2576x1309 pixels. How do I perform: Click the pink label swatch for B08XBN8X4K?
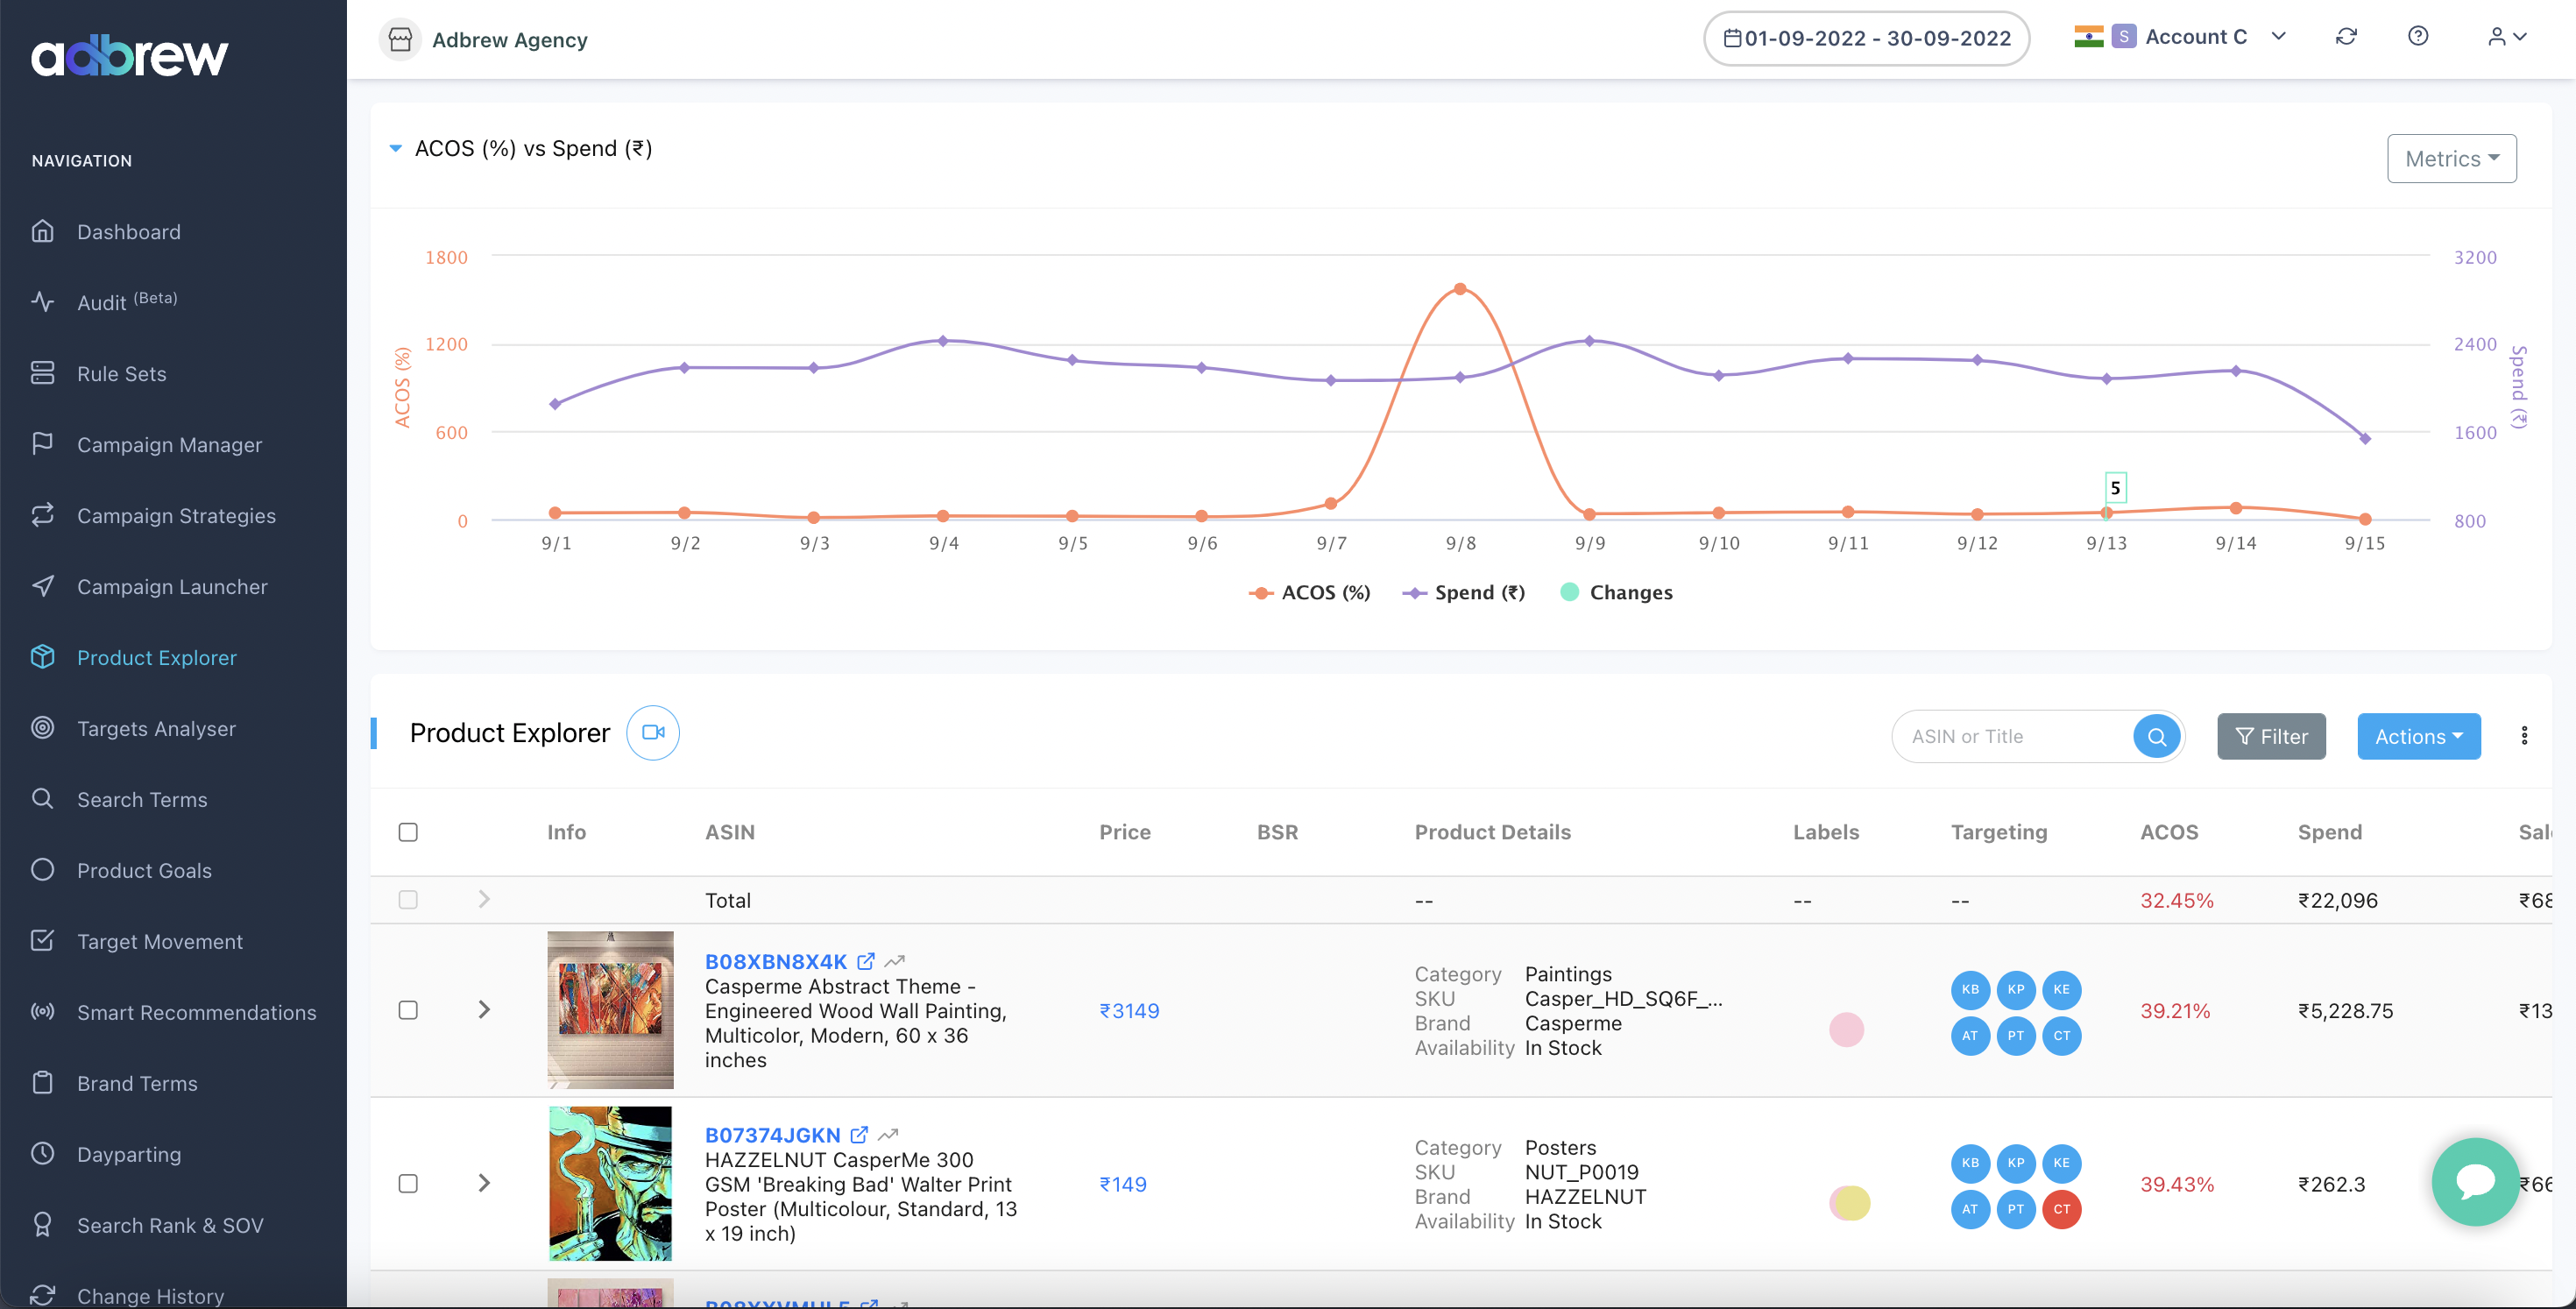[x=1847, y=1030]
